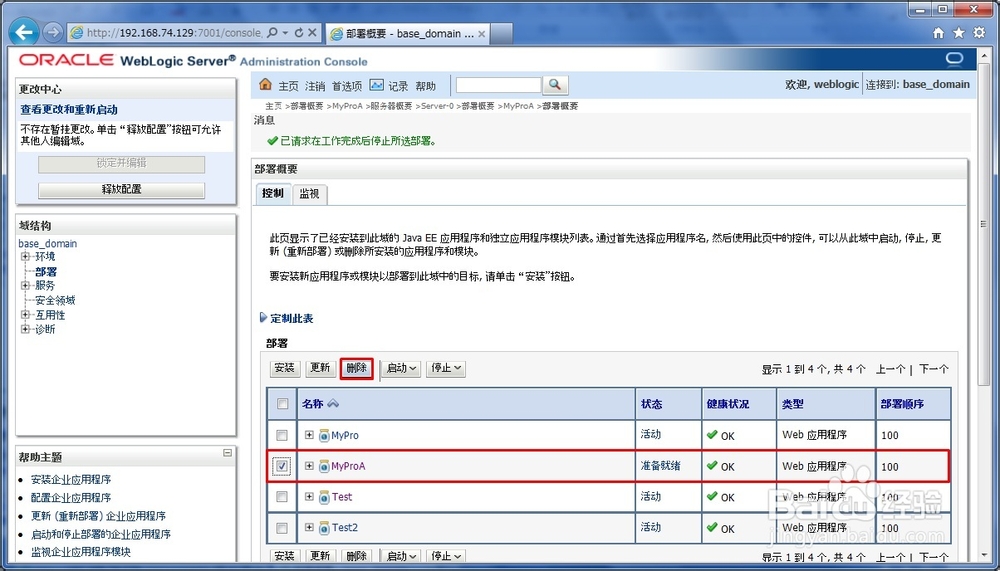Check the Test2 row checkbox

pyautogui.click(x=281, y=528)
